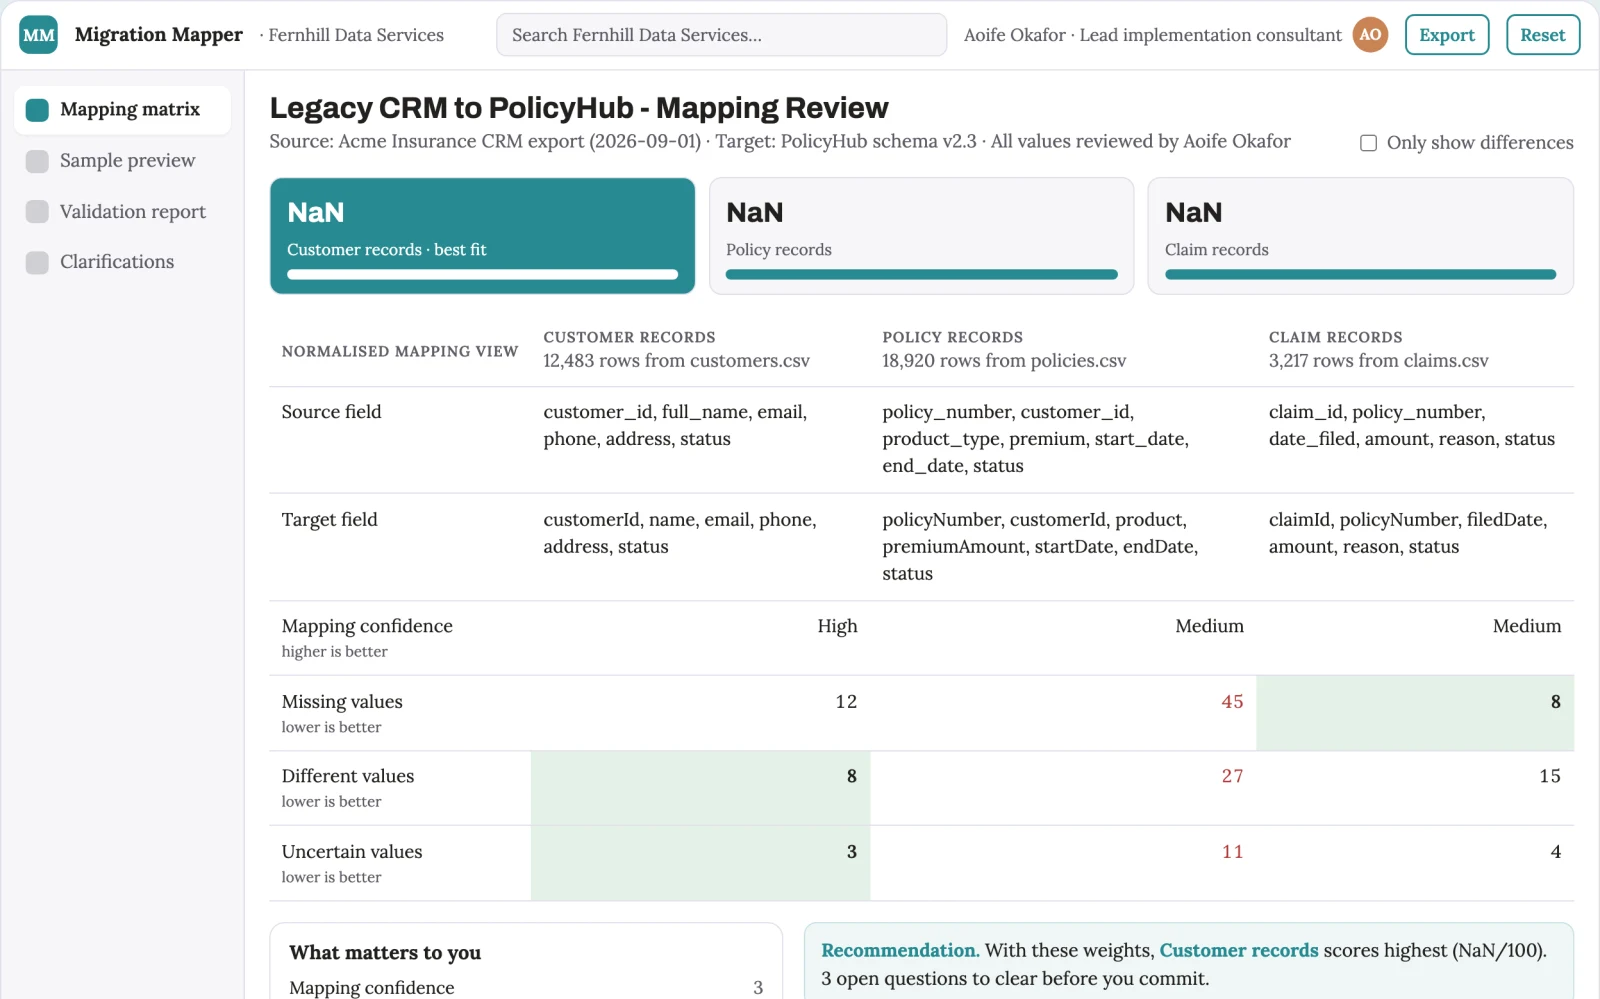Click the Recommendation summary text
1600x999 pixels.
click(1184, 965)
